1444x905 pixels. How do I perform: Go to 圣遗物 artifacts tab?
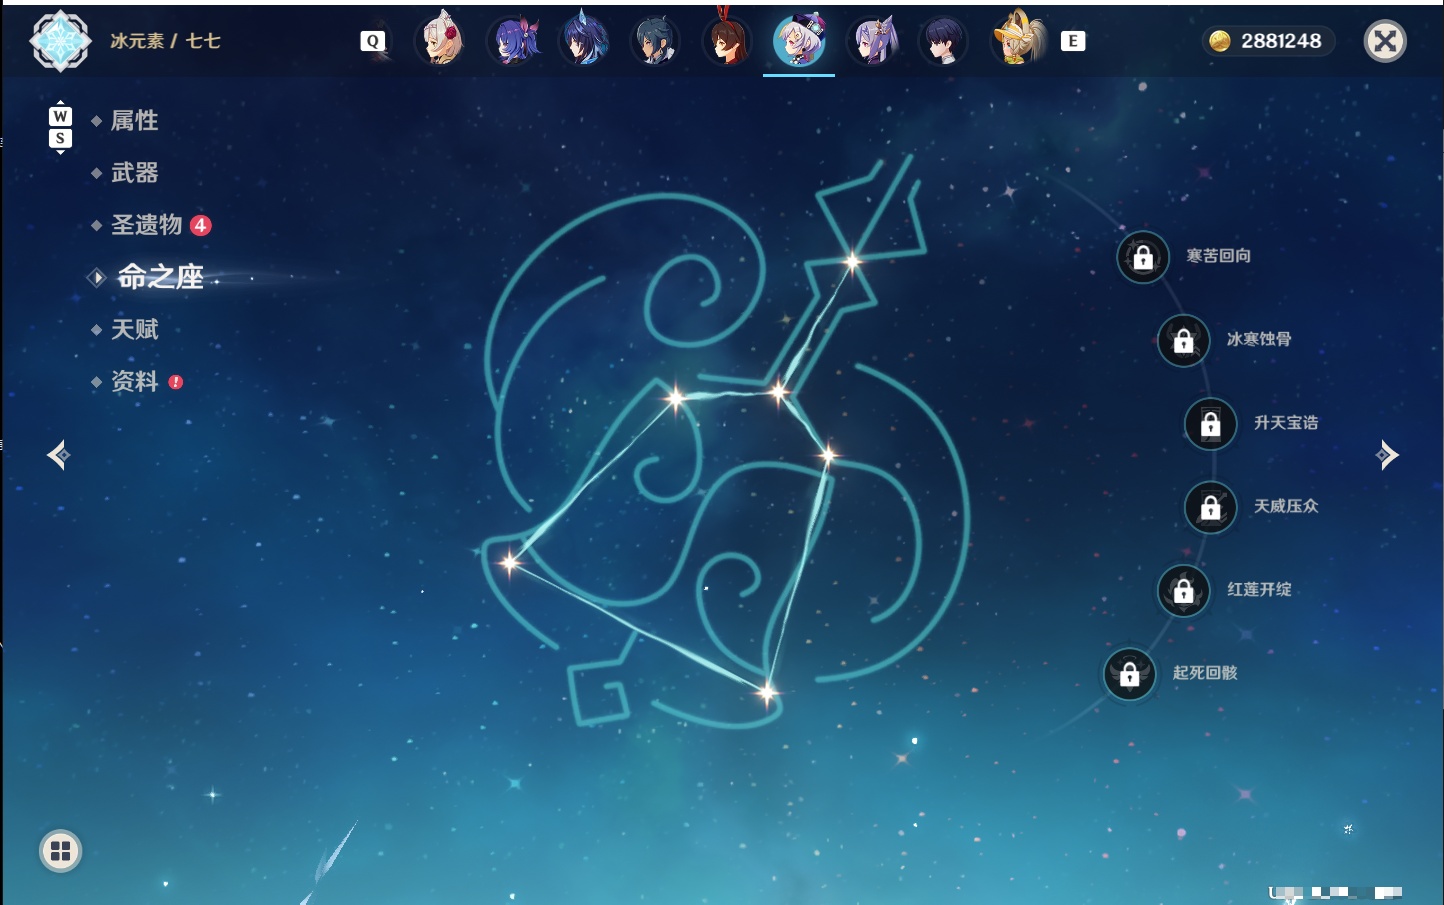pos(146,225)
